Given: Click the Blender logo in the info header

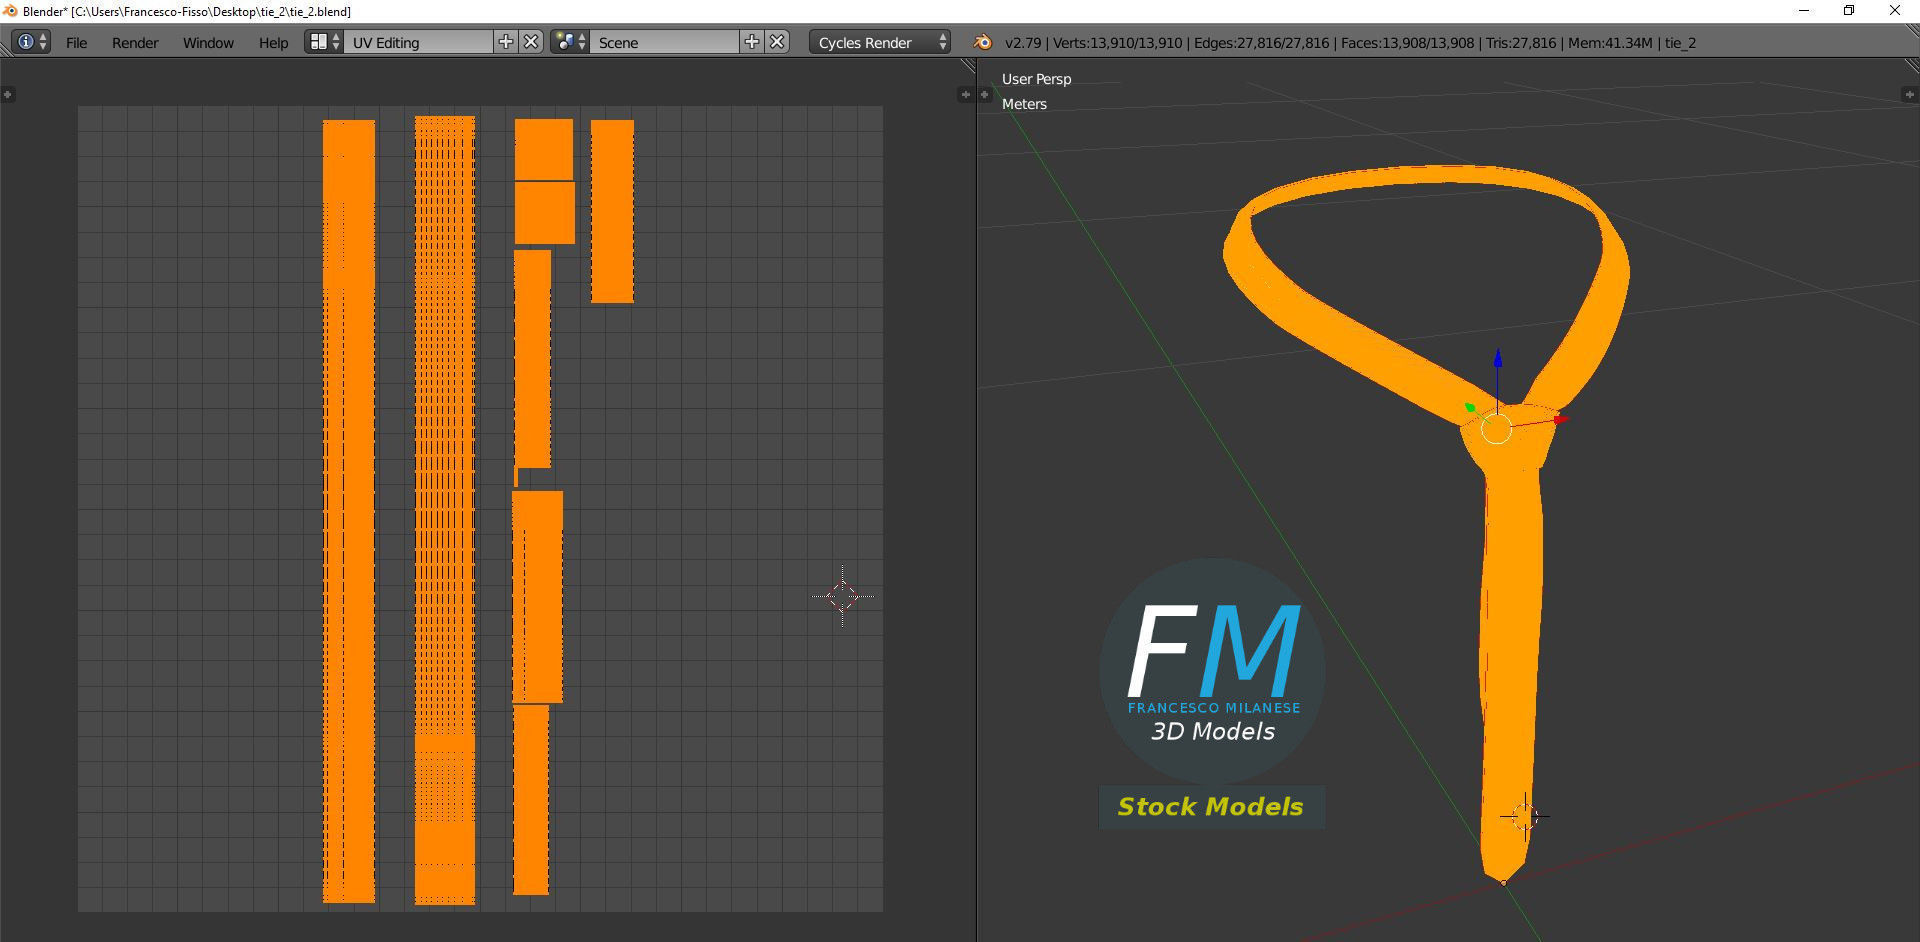Looking at the screenshot, I should [982, 42].
